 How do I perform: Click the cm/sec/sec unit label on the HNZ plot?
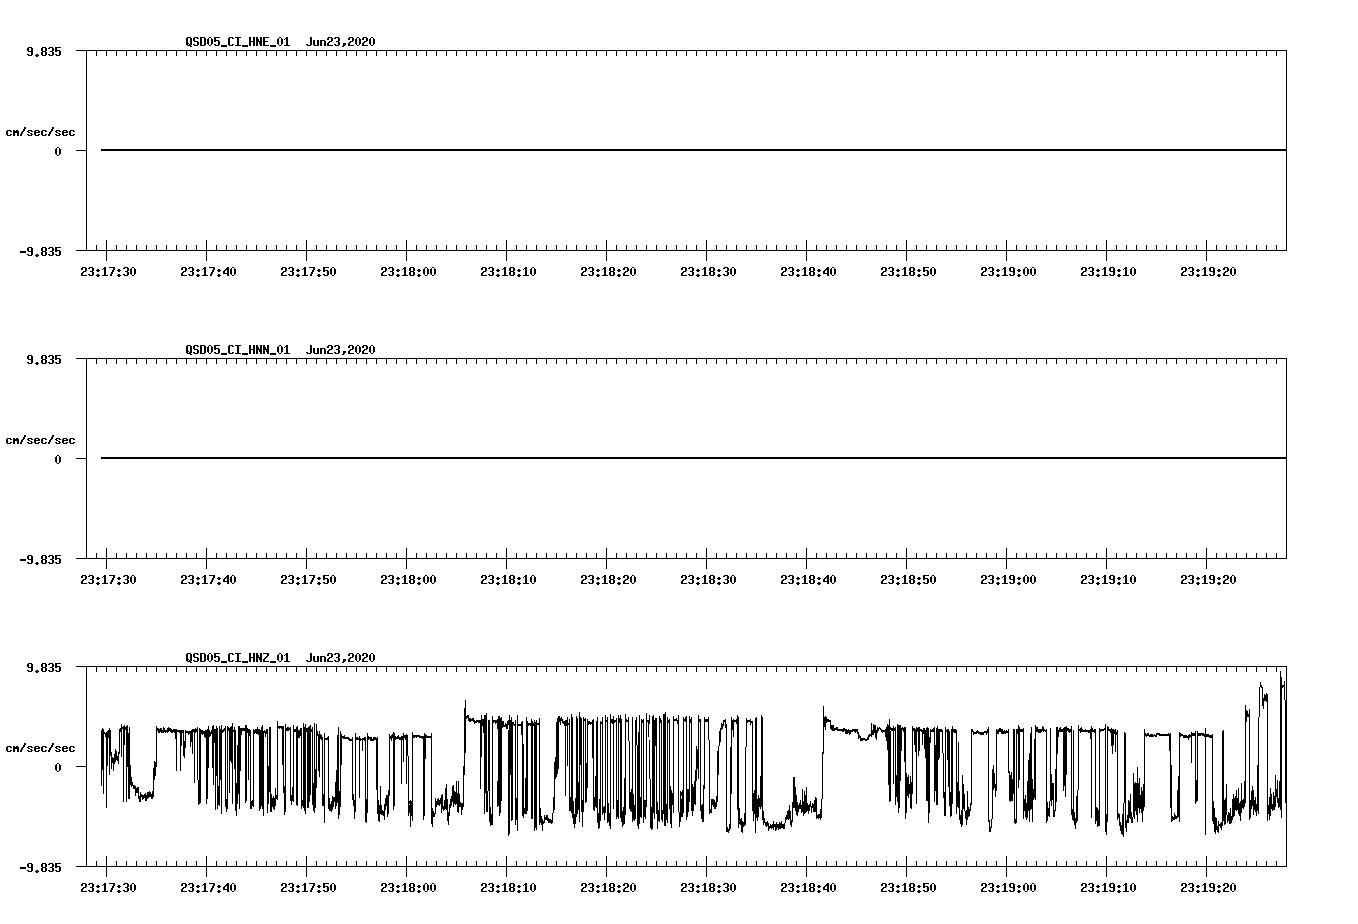coord(40,748)
